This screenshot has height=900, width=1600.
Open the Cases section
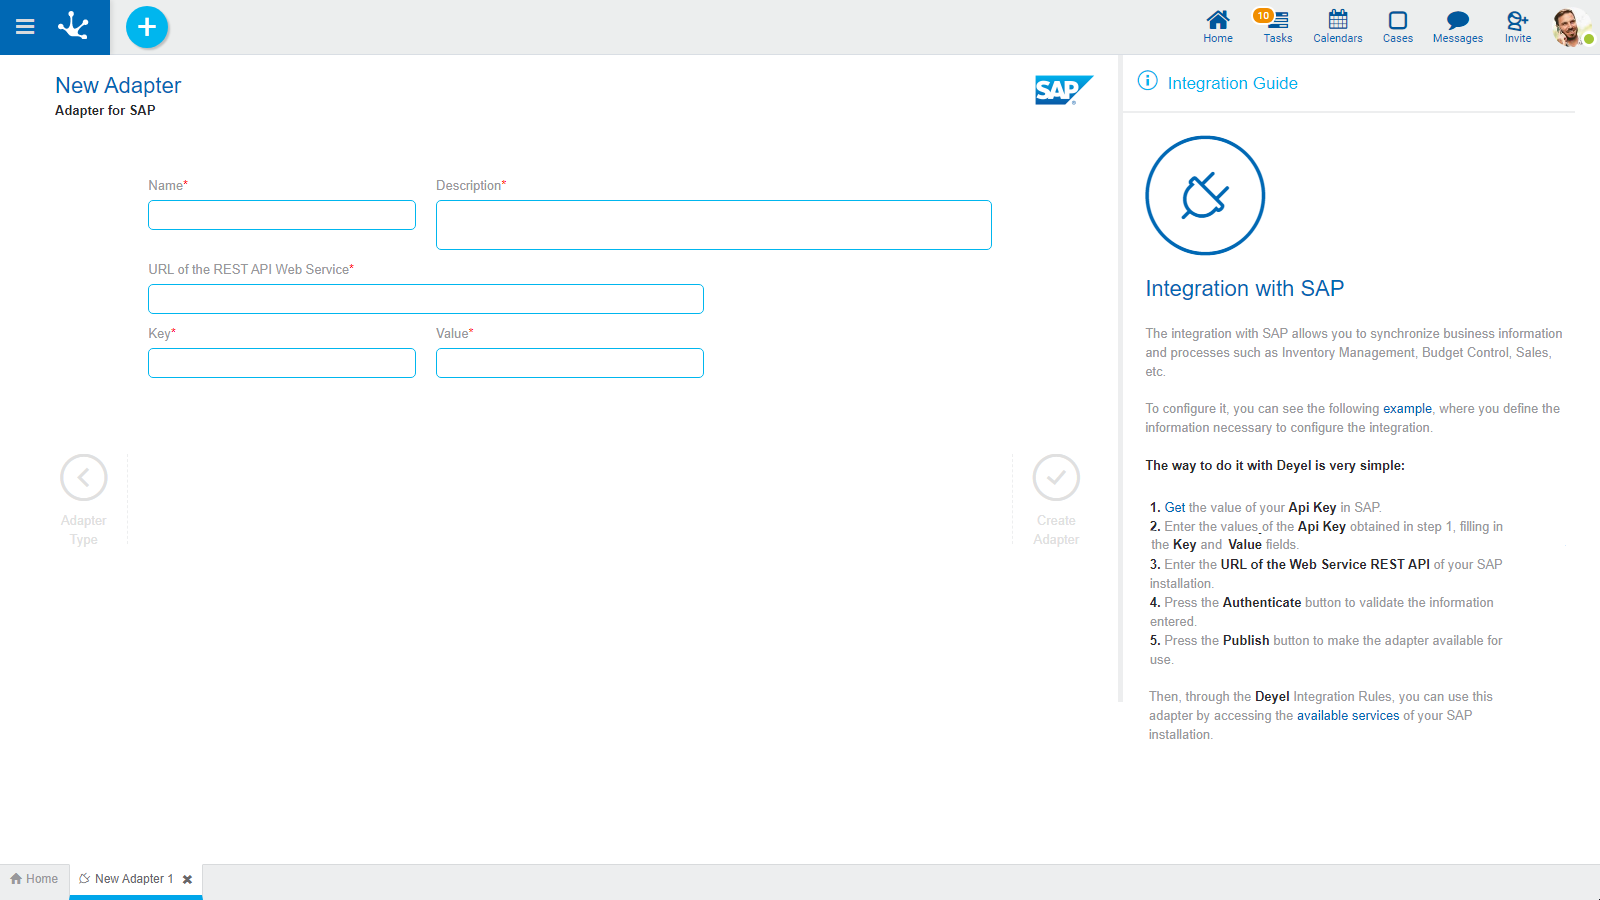[x=1397, y=27]
